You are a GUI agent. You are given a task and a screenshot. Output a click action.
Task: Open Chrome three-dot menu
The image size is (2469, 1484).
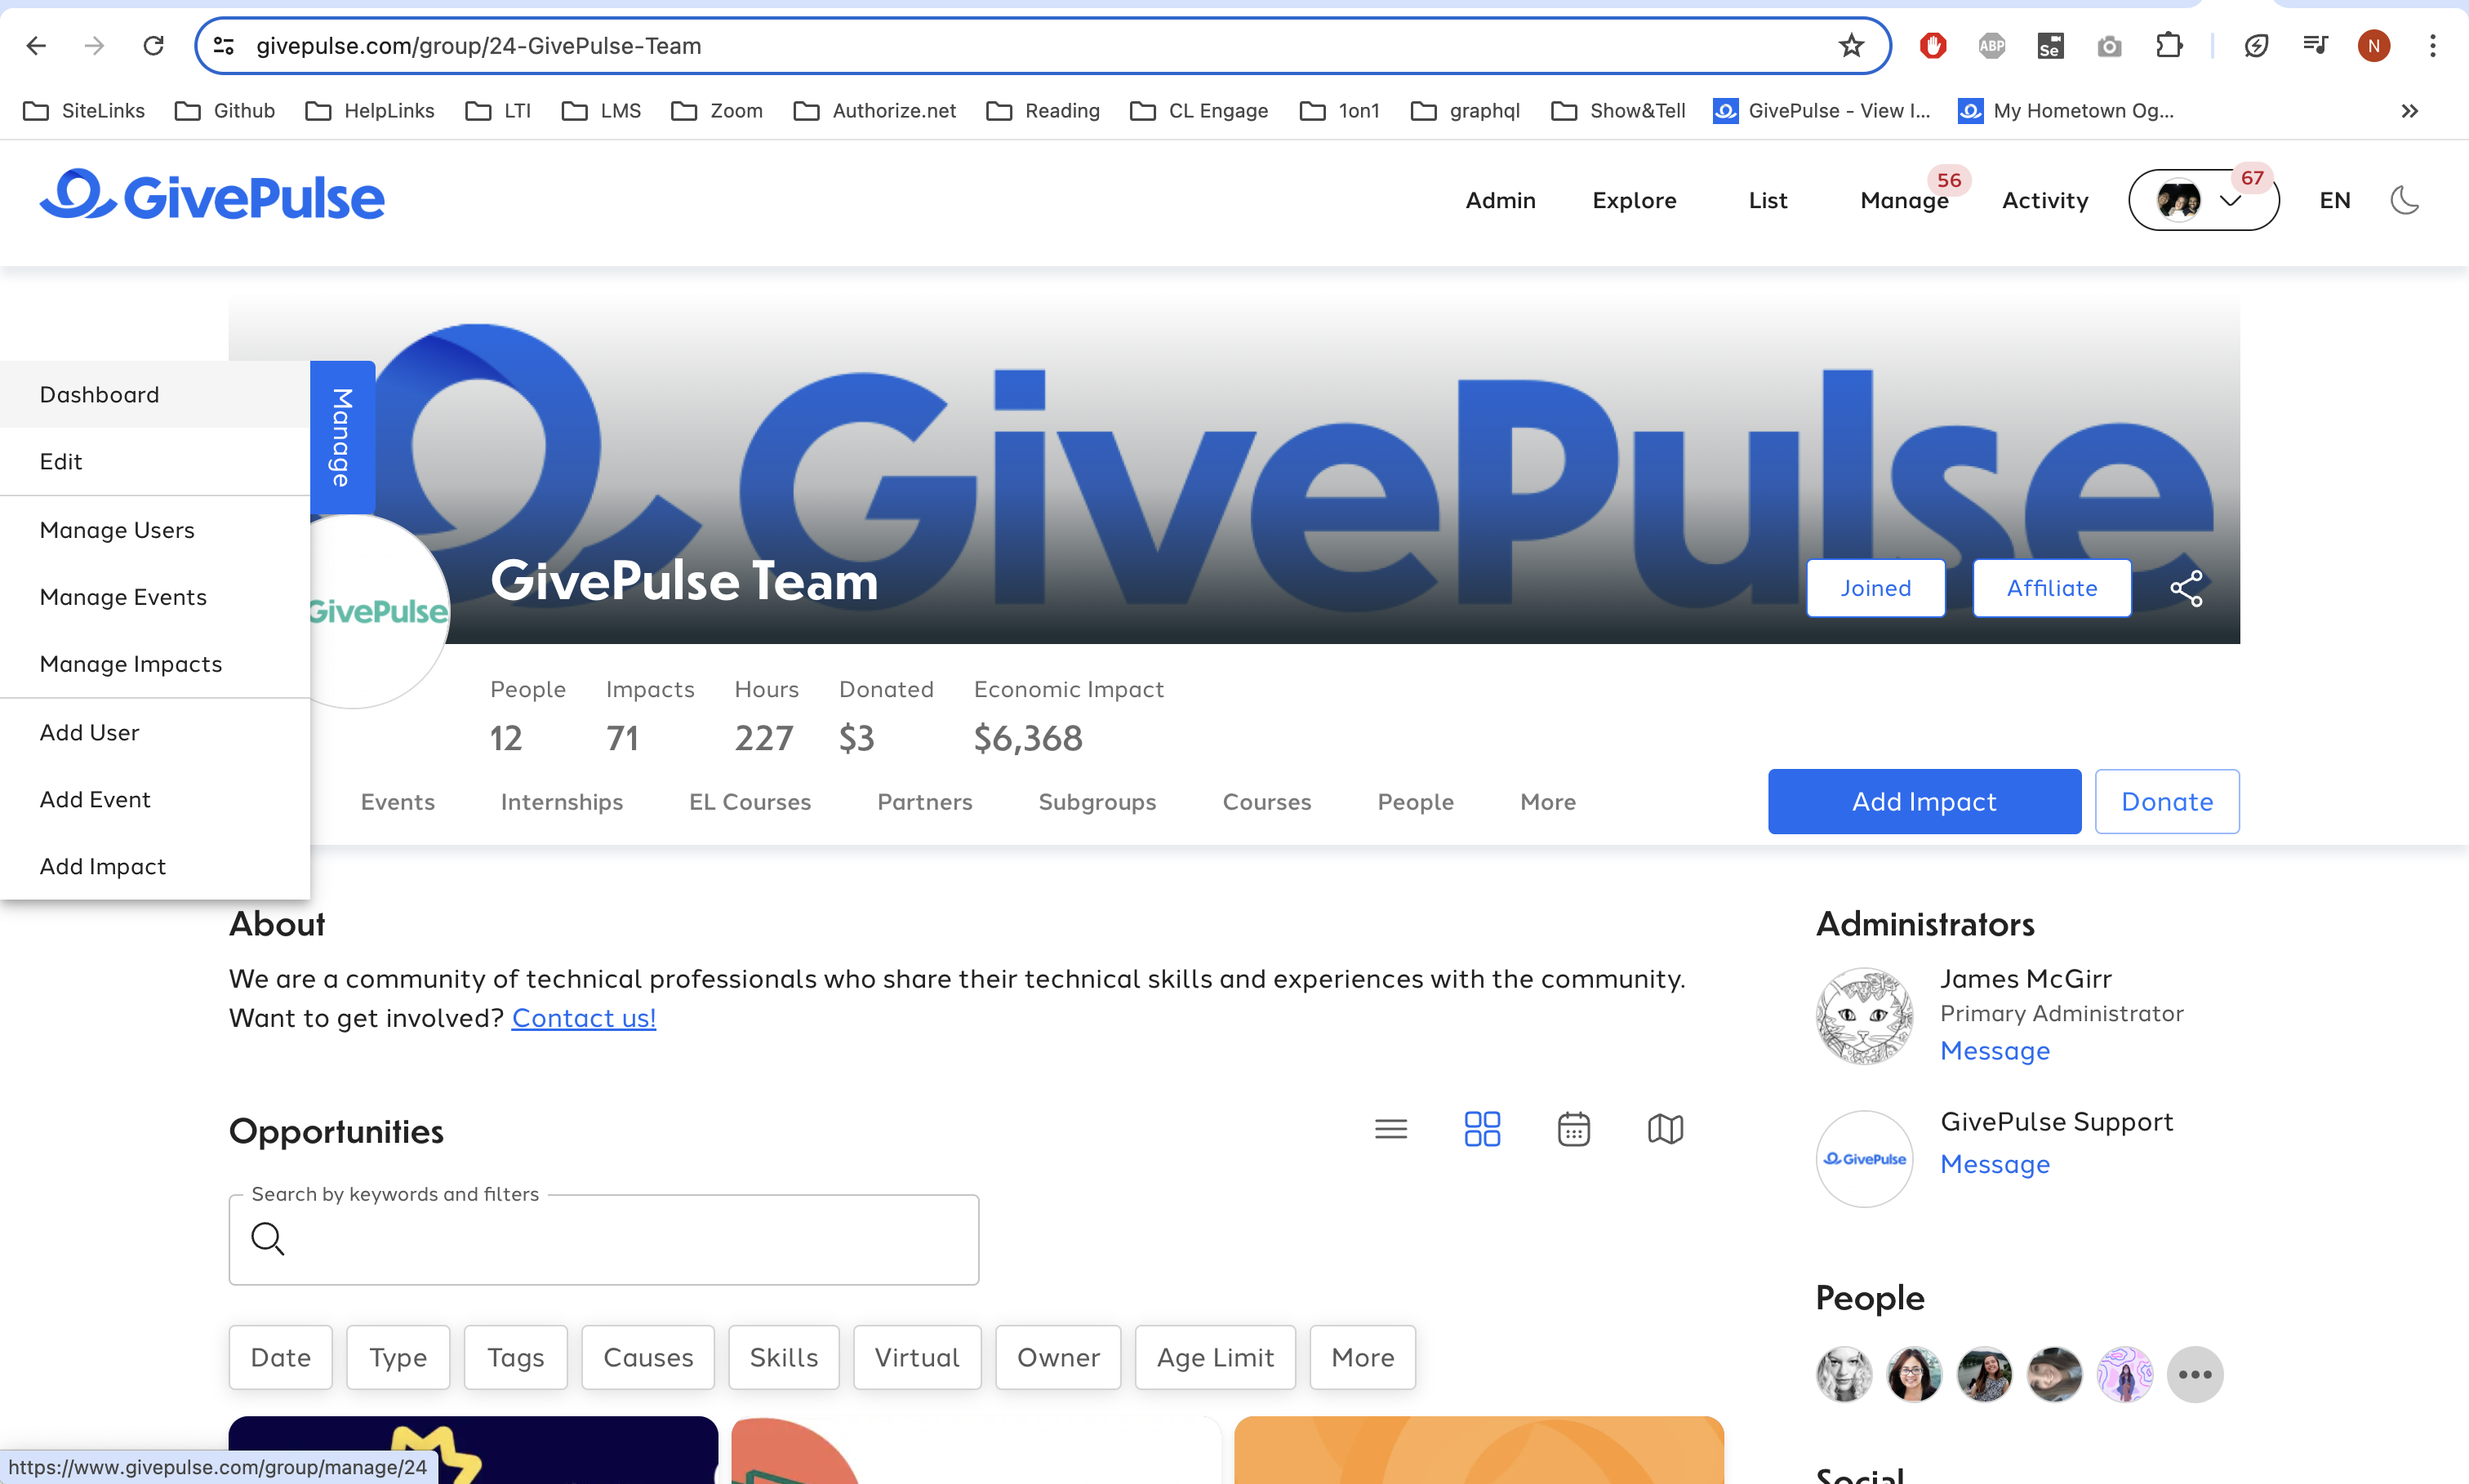2433,46
